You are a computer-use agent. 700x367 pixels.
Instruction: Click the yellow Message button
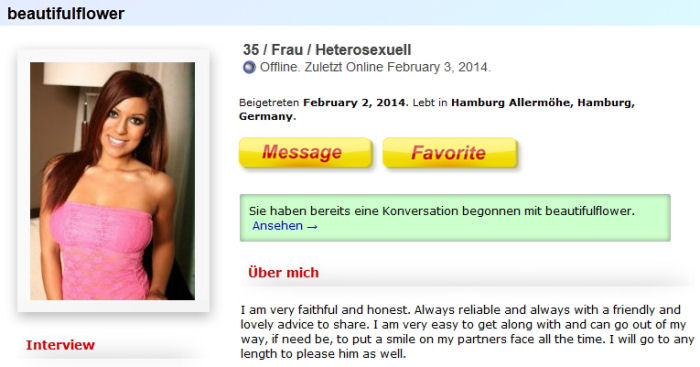click(306, 153)
